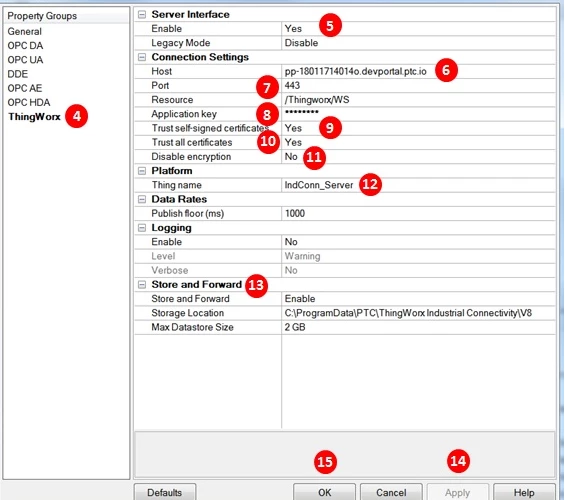The image size is (565, 500).
Task: Select the Thing name label
Action: pos(176,185)
